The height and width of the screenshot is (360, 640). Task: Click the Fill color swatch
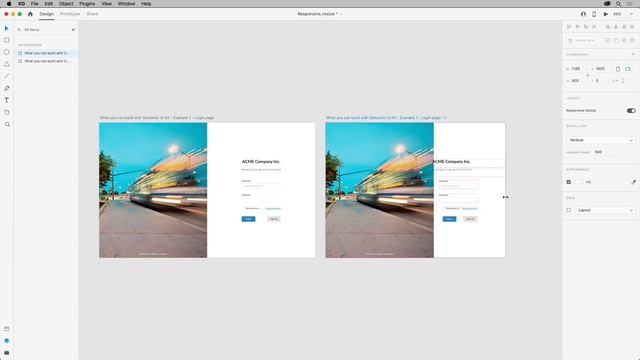click(x=578, y=182)
